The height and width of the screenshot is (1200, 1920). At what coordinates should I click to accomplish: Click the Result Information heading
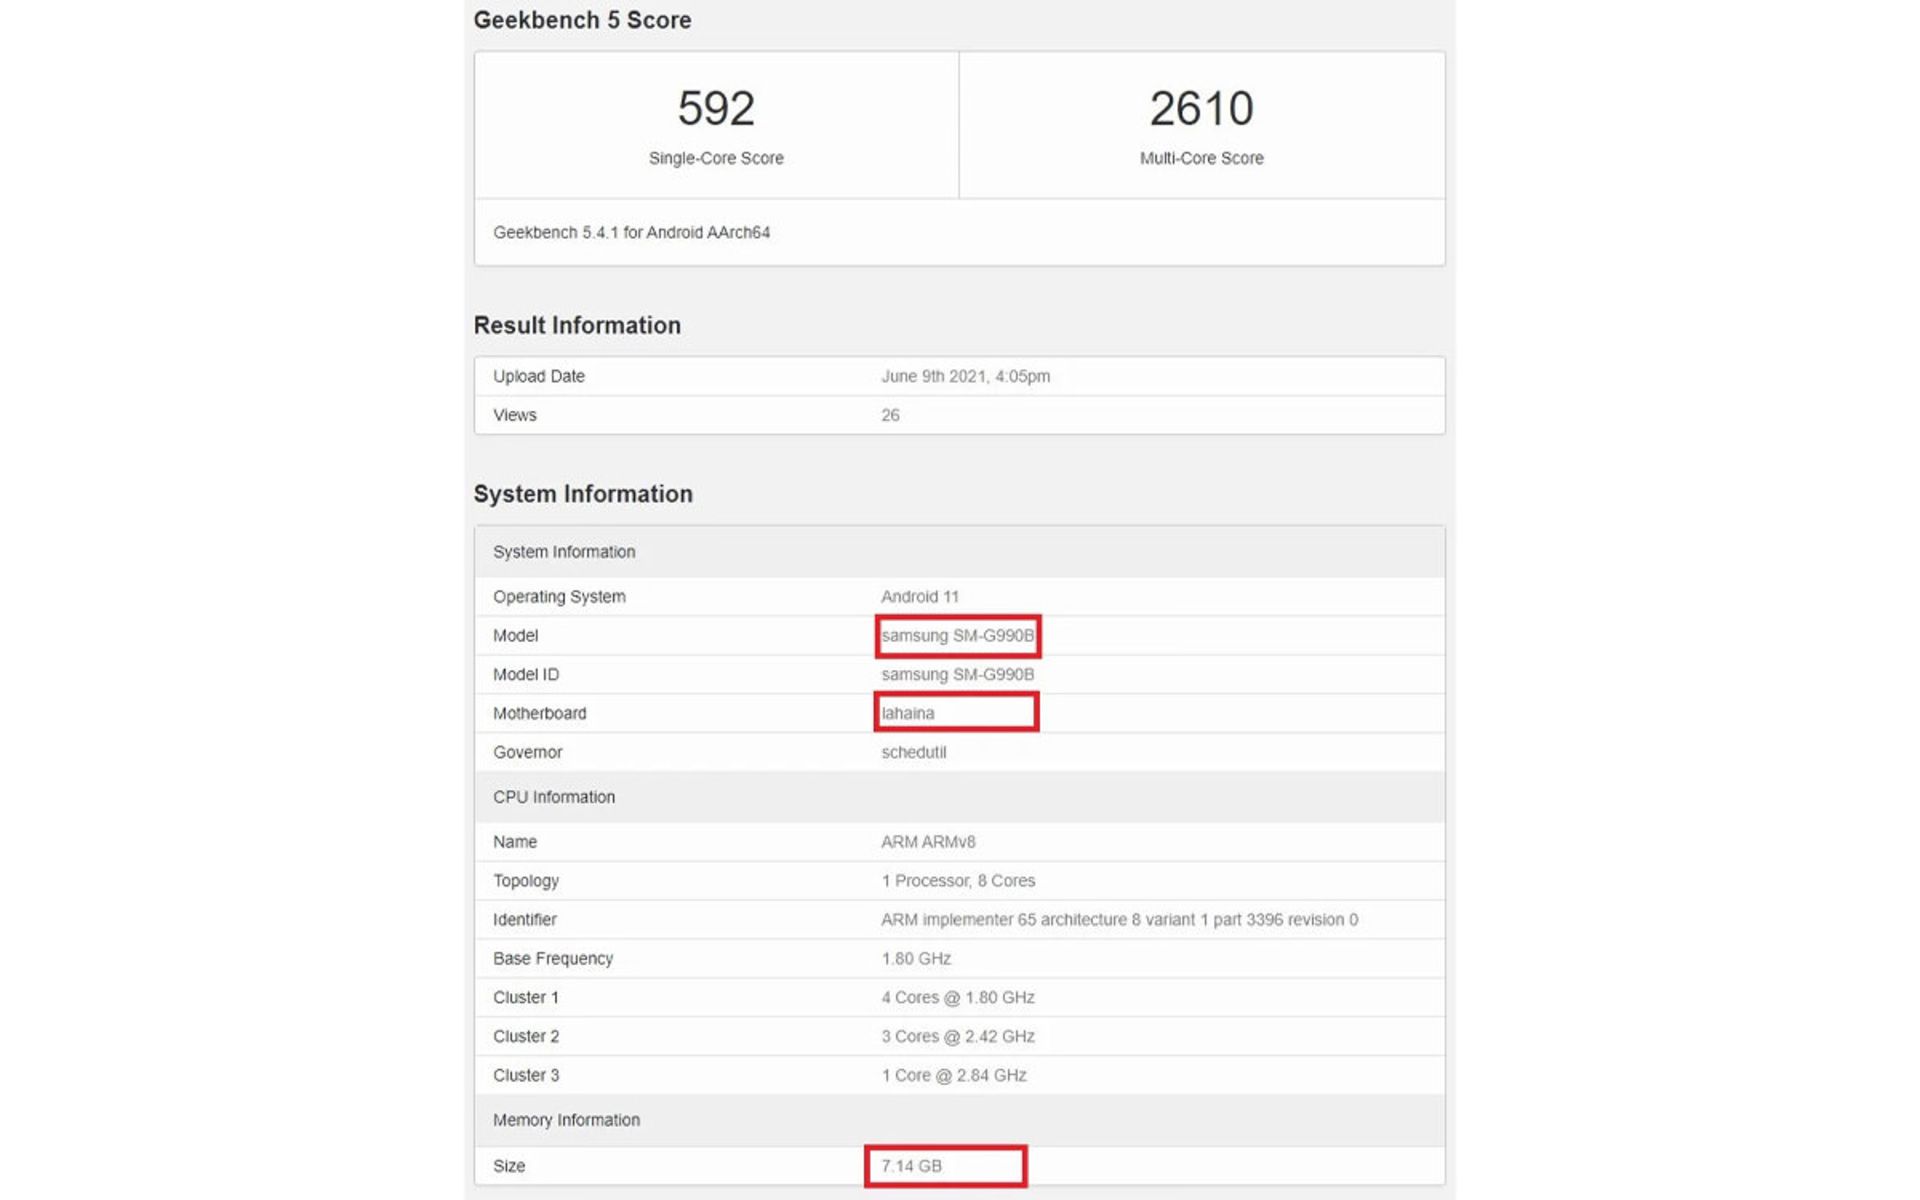coord(577,325)
